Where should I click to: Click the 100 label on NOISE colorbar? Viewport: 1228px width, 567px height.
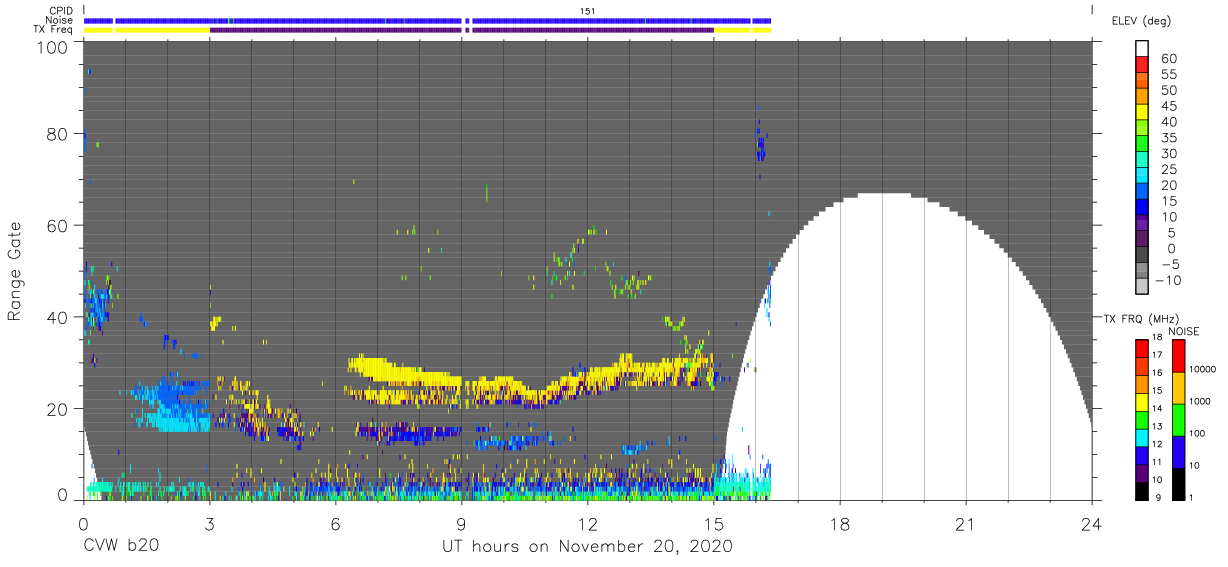point(1198,433)
